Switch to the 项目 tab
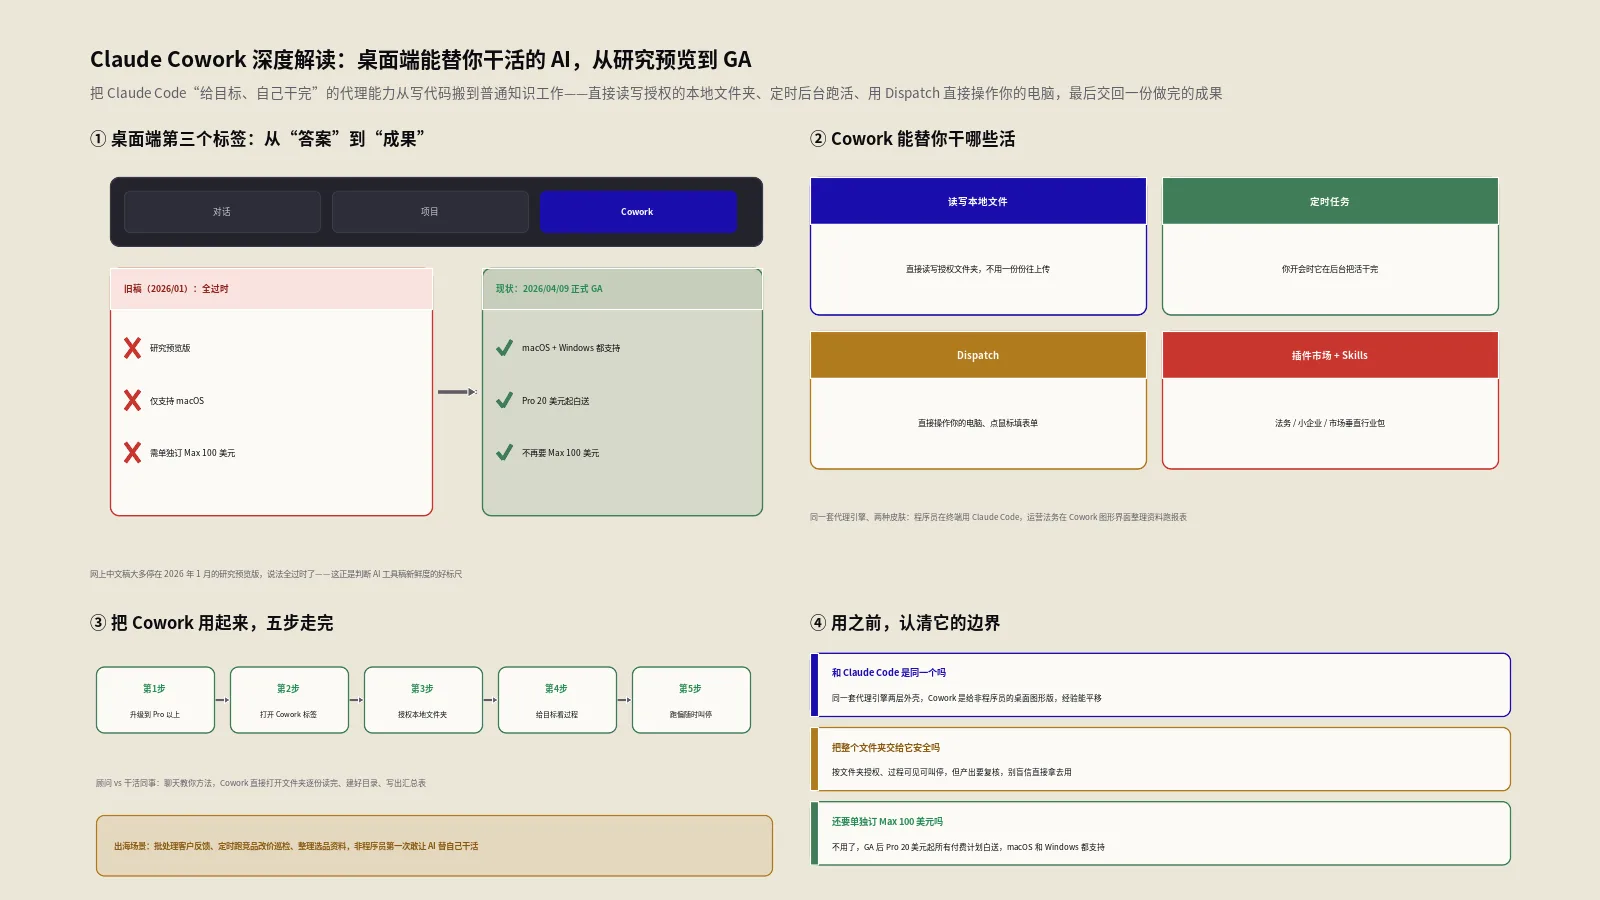Image resolution: width=1600 pixels, height=900 pixels. tap(430, 212)
